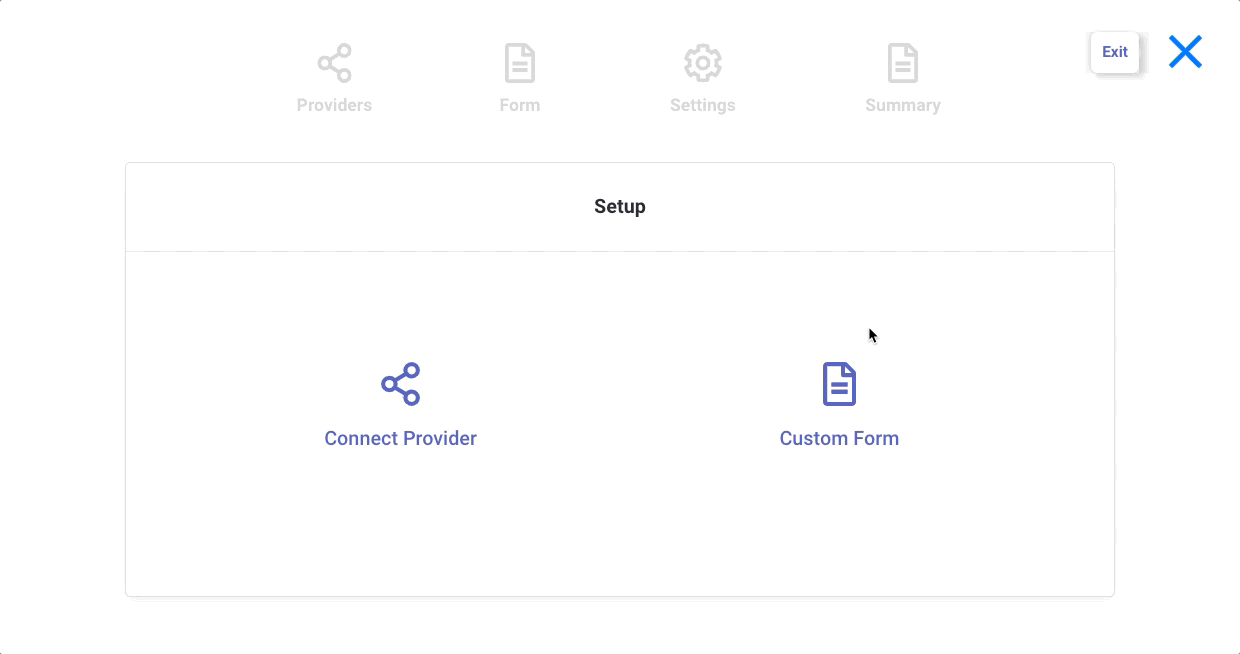Click the document icon above Summary label
The image size is (1240, 654).
(903, 62)
